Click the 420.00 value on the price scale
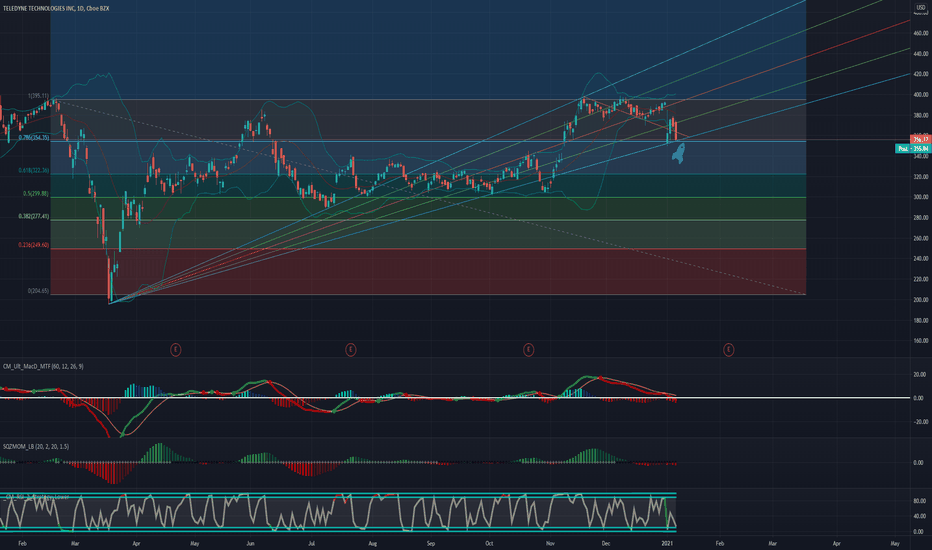 [921, 74]
